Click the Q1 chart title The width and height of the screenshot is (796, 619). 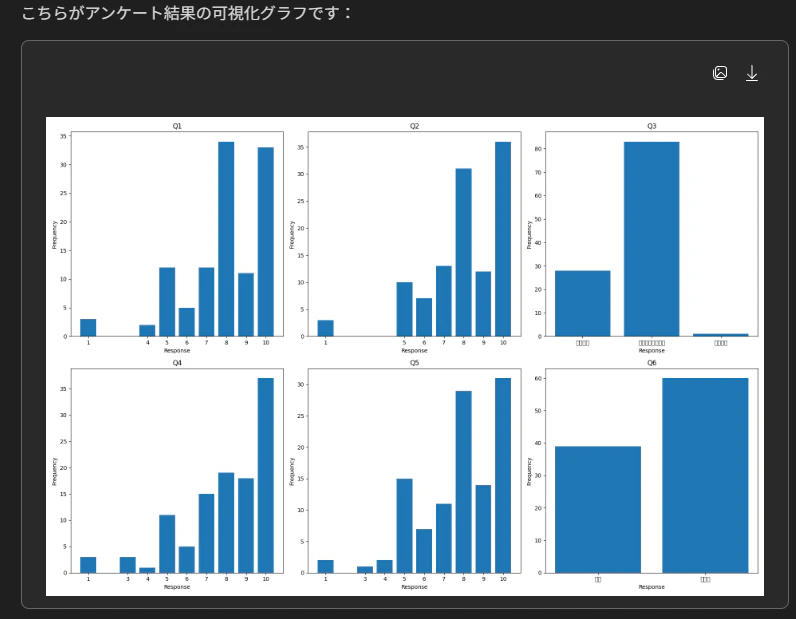[x=177, y=126]
